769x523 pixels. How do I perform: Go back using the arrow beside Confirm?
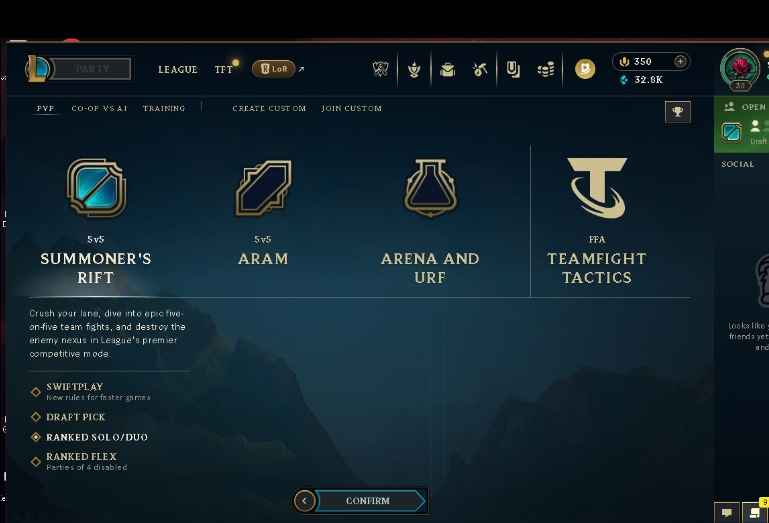304,501
